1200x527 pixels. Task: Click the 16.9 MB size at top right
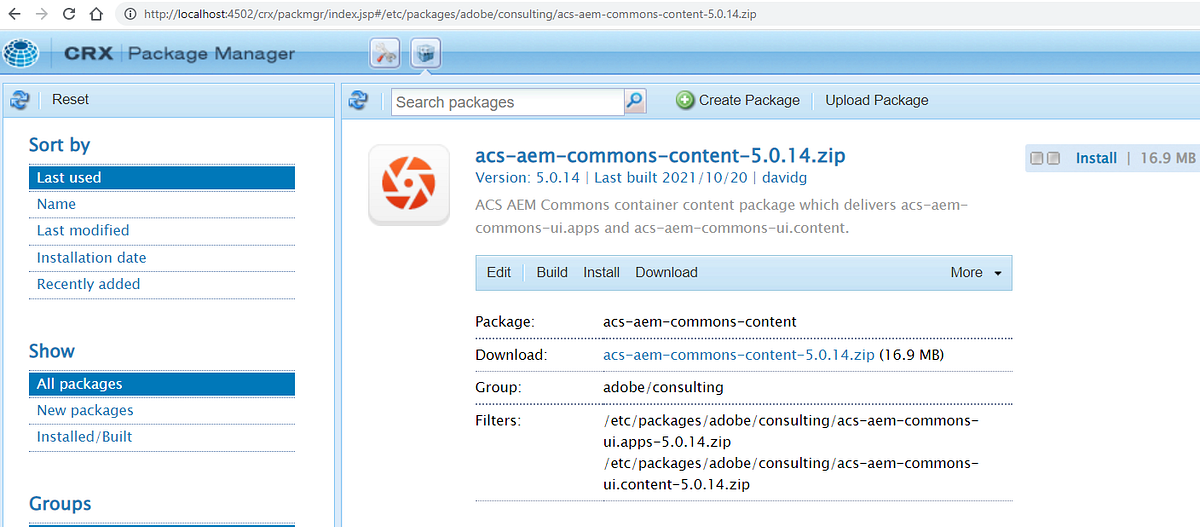click(1168, 158)
